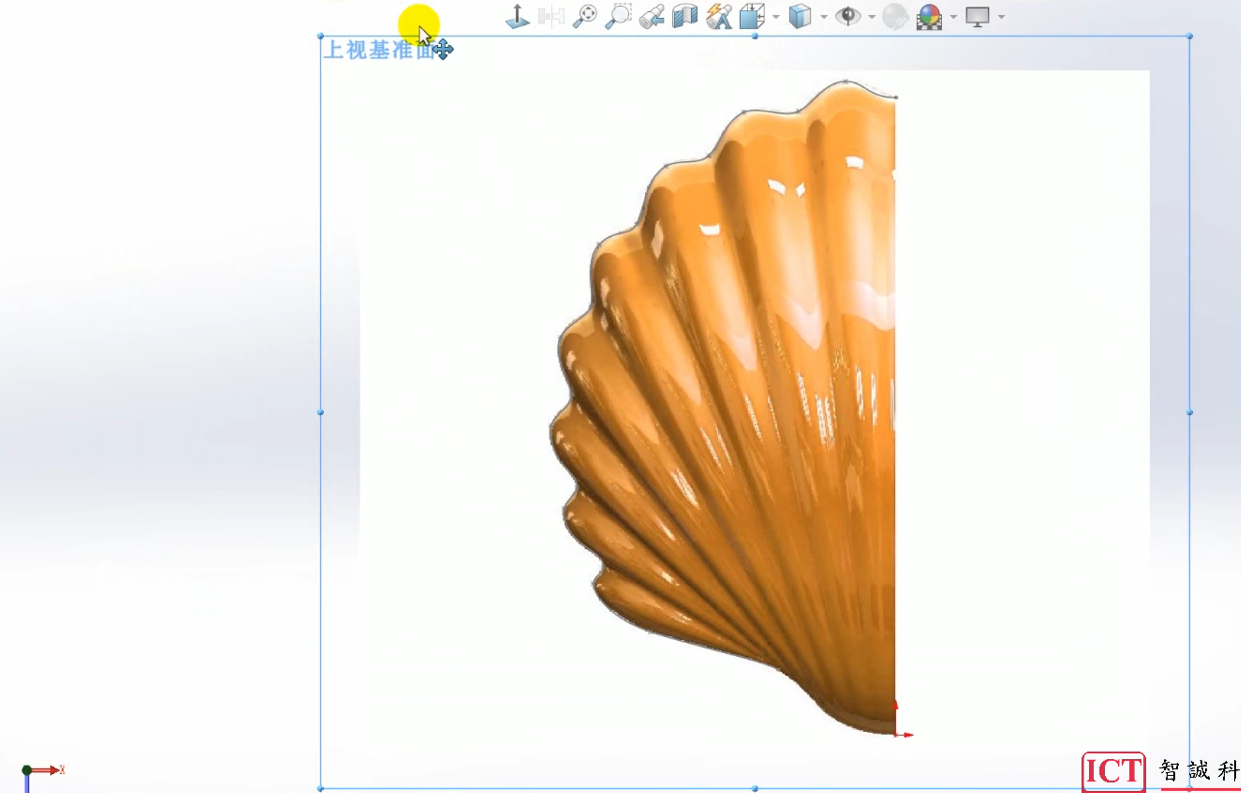
Task: Click the plane's top-right corner handle
Action: point(1189,36)
